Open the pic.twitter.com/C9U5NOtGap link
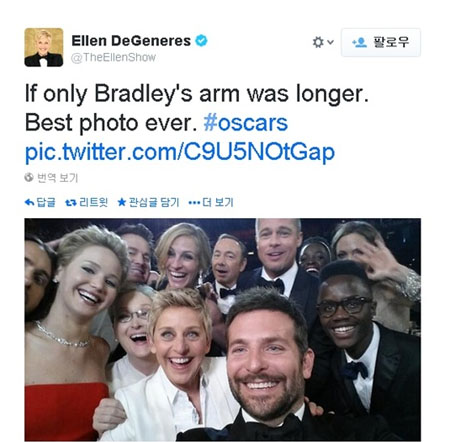The height and width of the screenshot is (442, 450). coord(180,153)
